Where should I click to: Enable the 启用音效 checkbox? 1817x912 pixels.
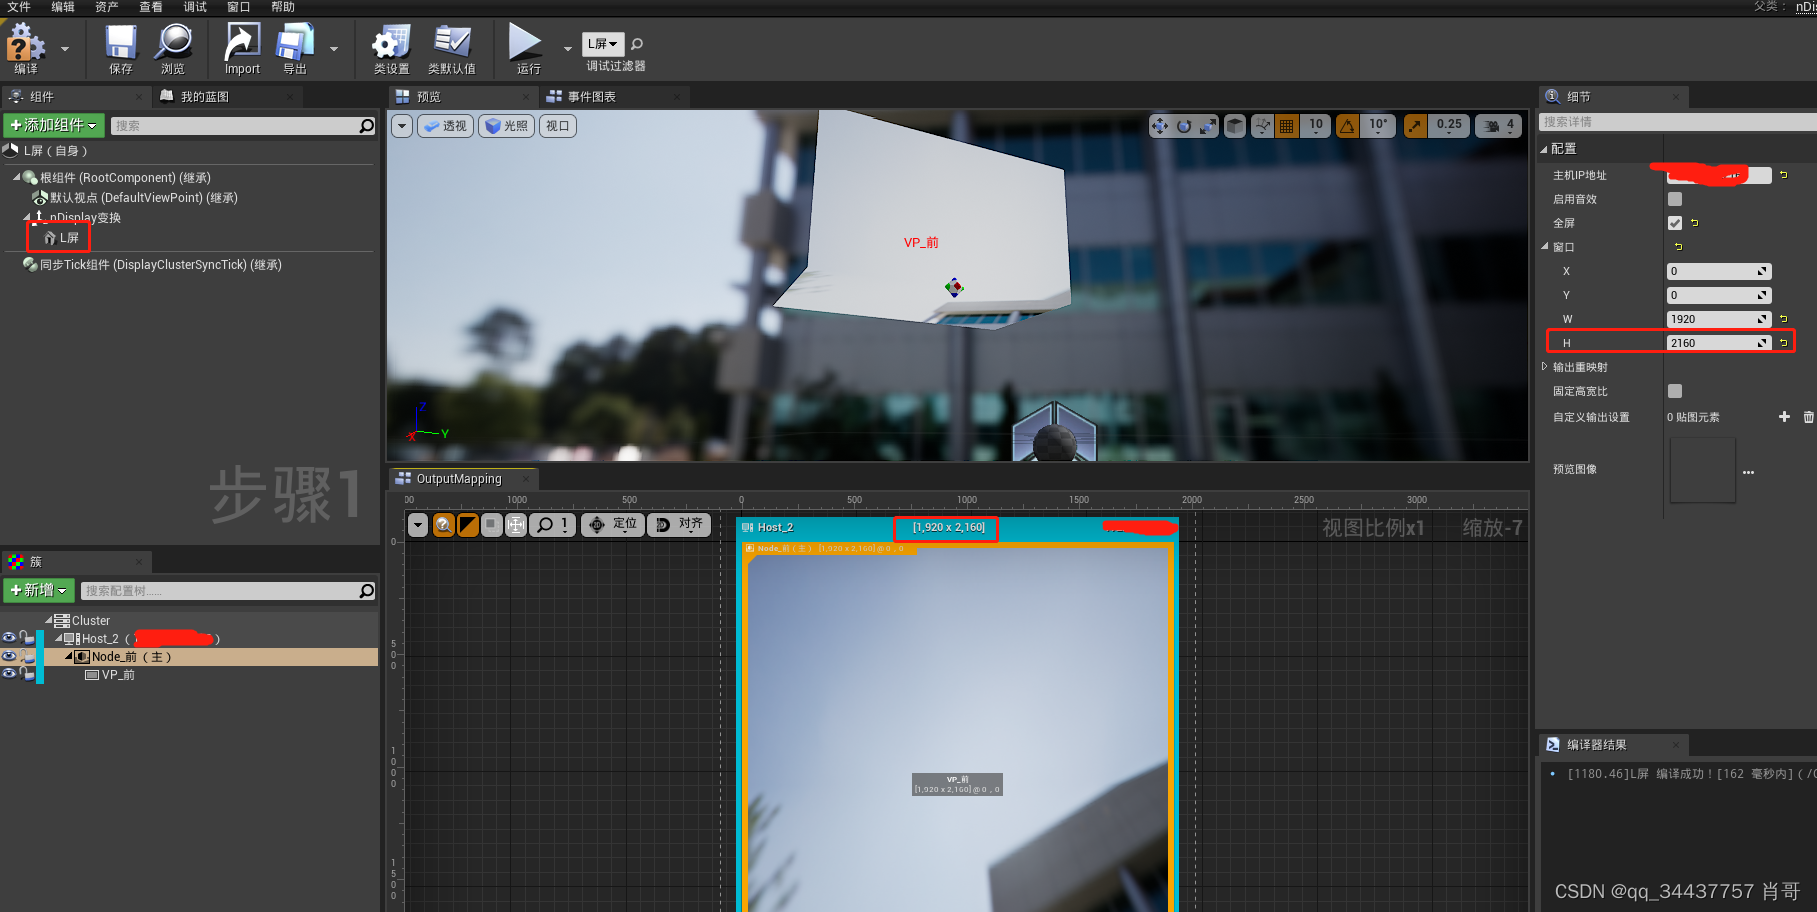click(1674, 199)
